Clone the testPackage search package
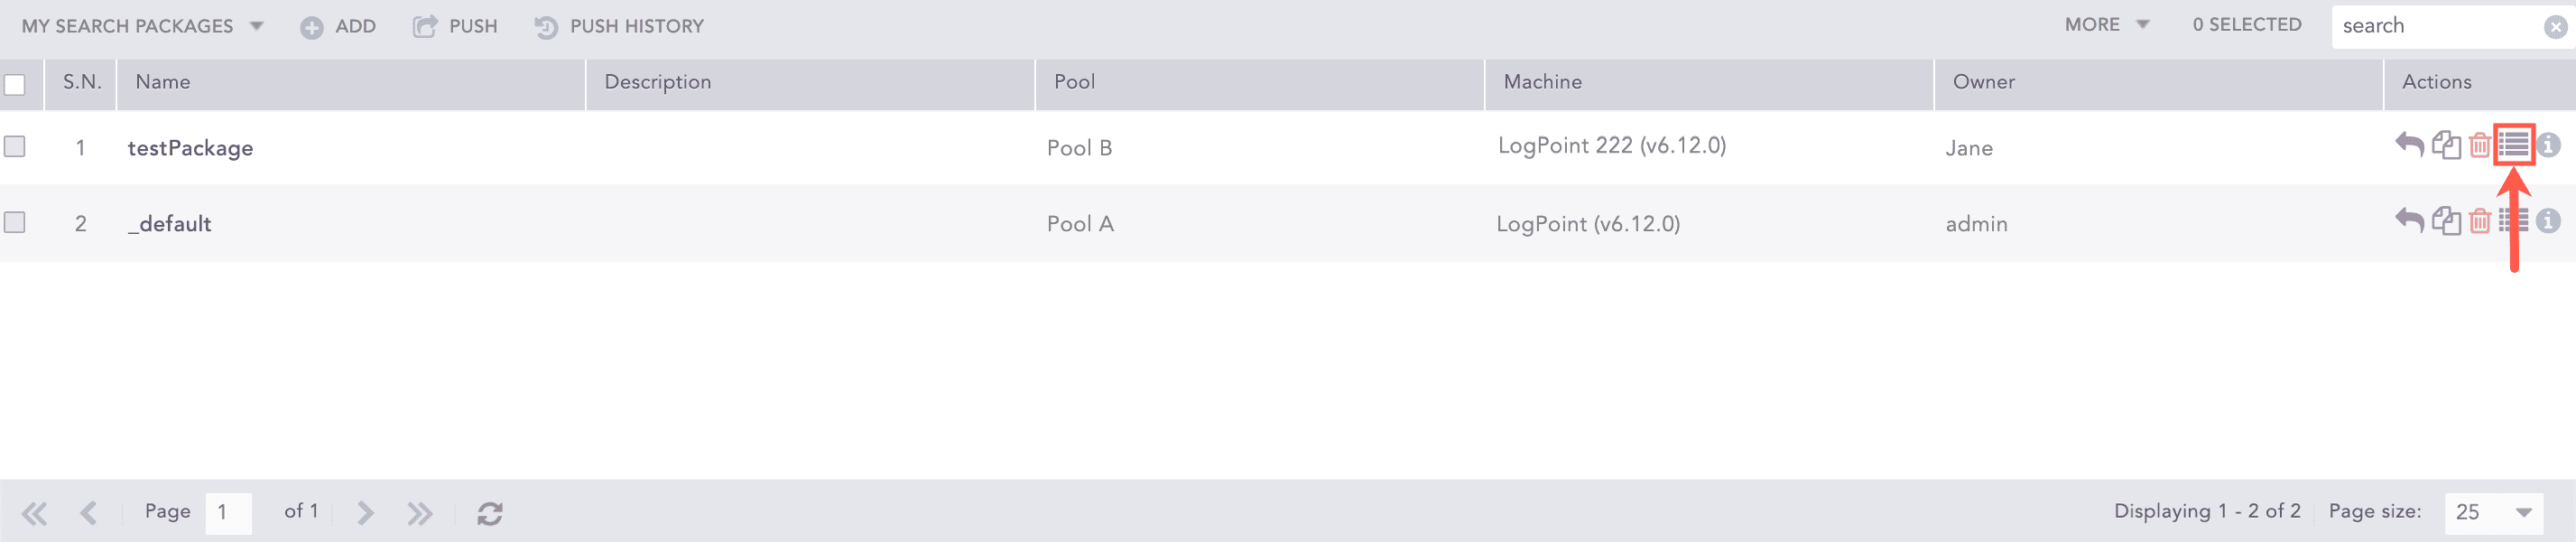The width and height of the screenshot is (2576, 542). (x=2446, y=145)
